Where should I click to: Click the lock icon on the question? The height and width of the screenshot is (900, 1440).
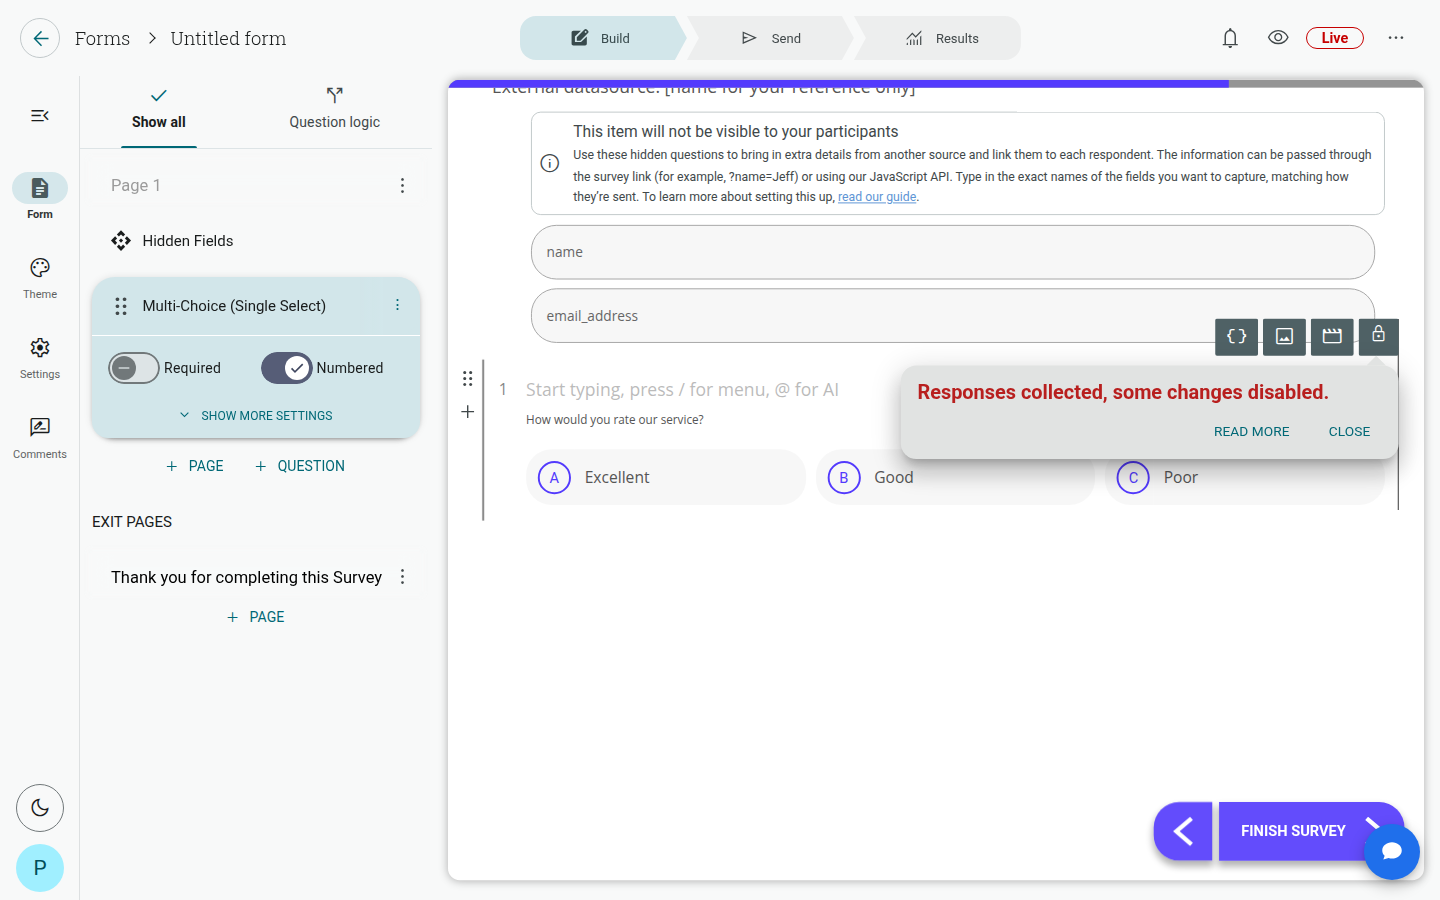1379,336
